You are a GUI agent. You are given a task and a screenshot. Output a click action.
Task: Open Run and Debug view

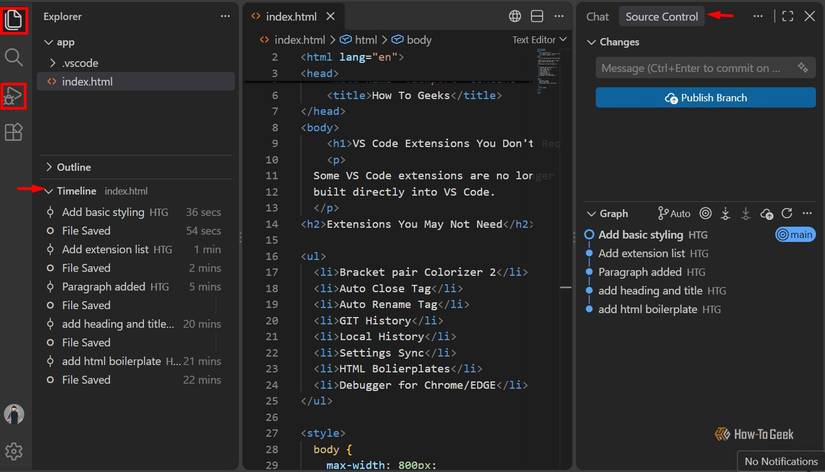tap(14, 96)
